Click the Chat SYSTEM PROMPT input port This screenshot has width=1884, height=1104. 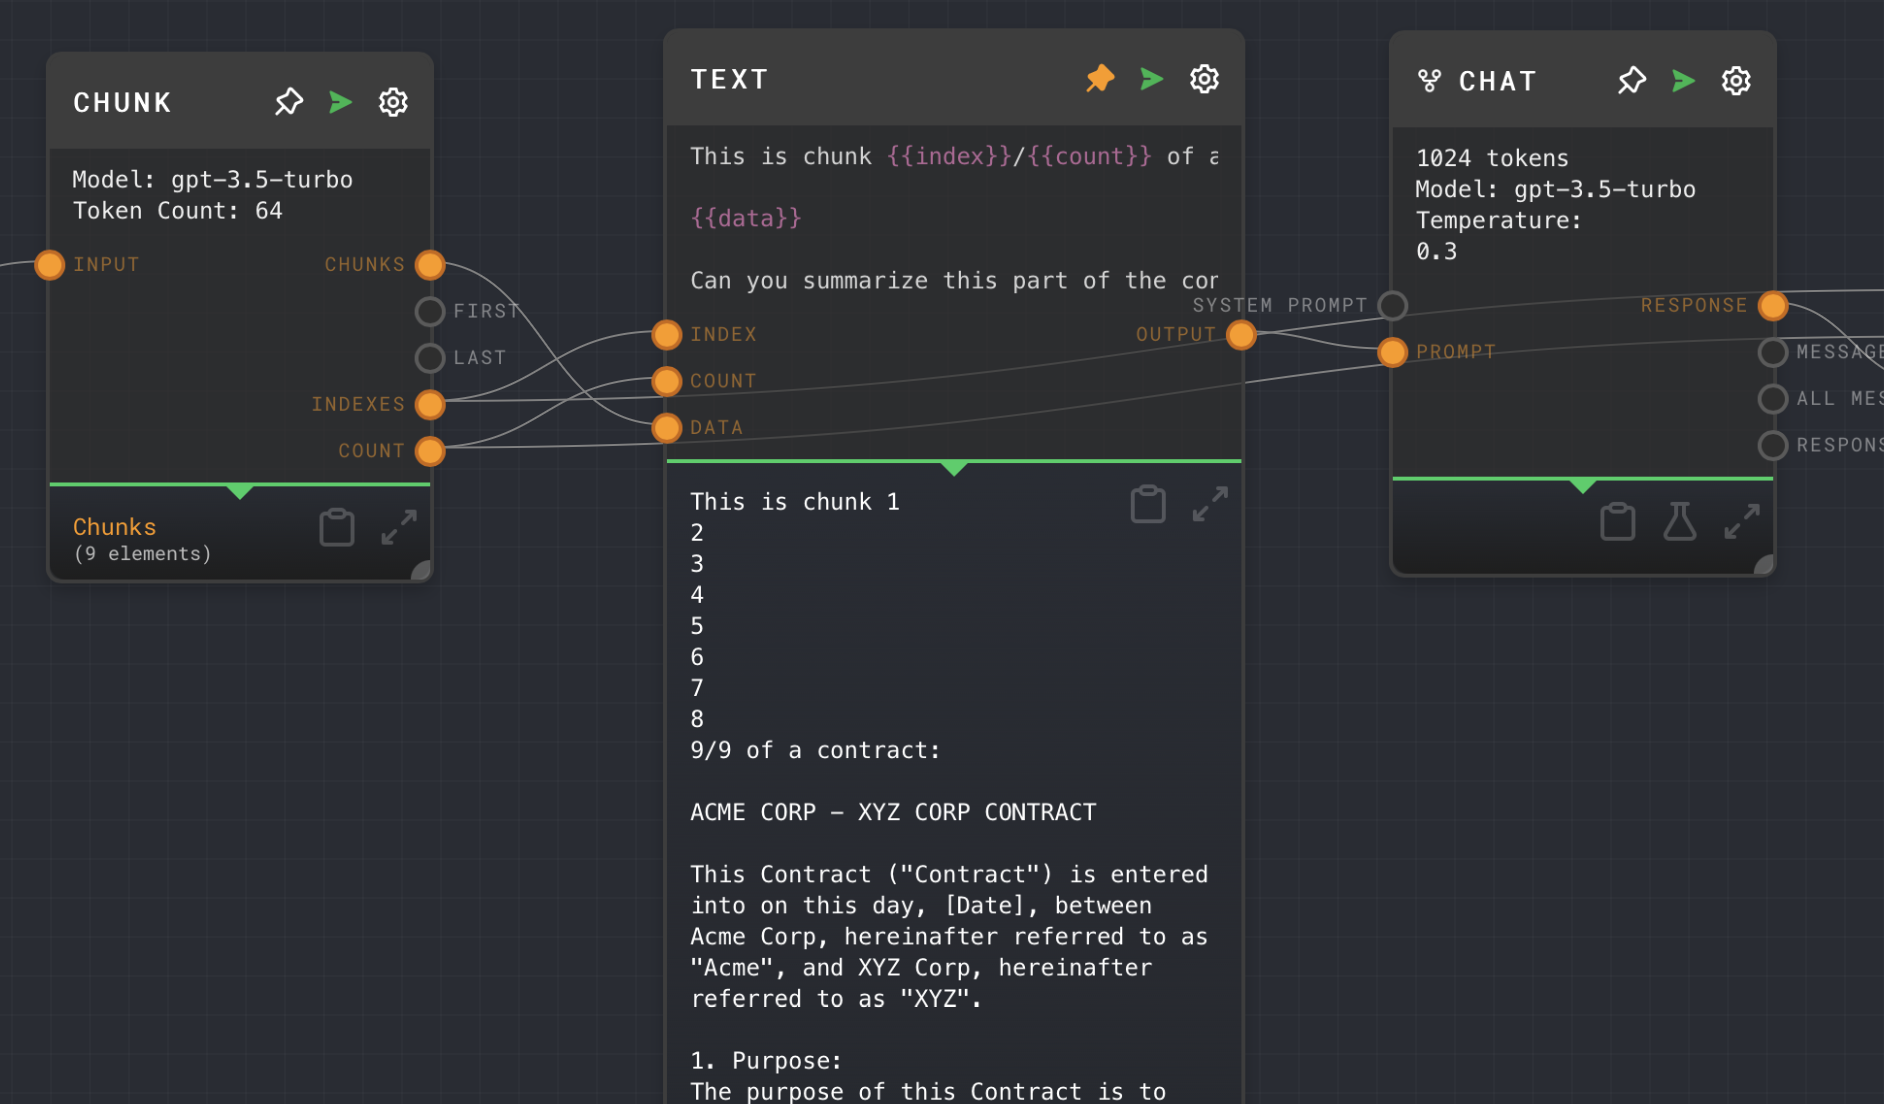(x=1393, y=305)
